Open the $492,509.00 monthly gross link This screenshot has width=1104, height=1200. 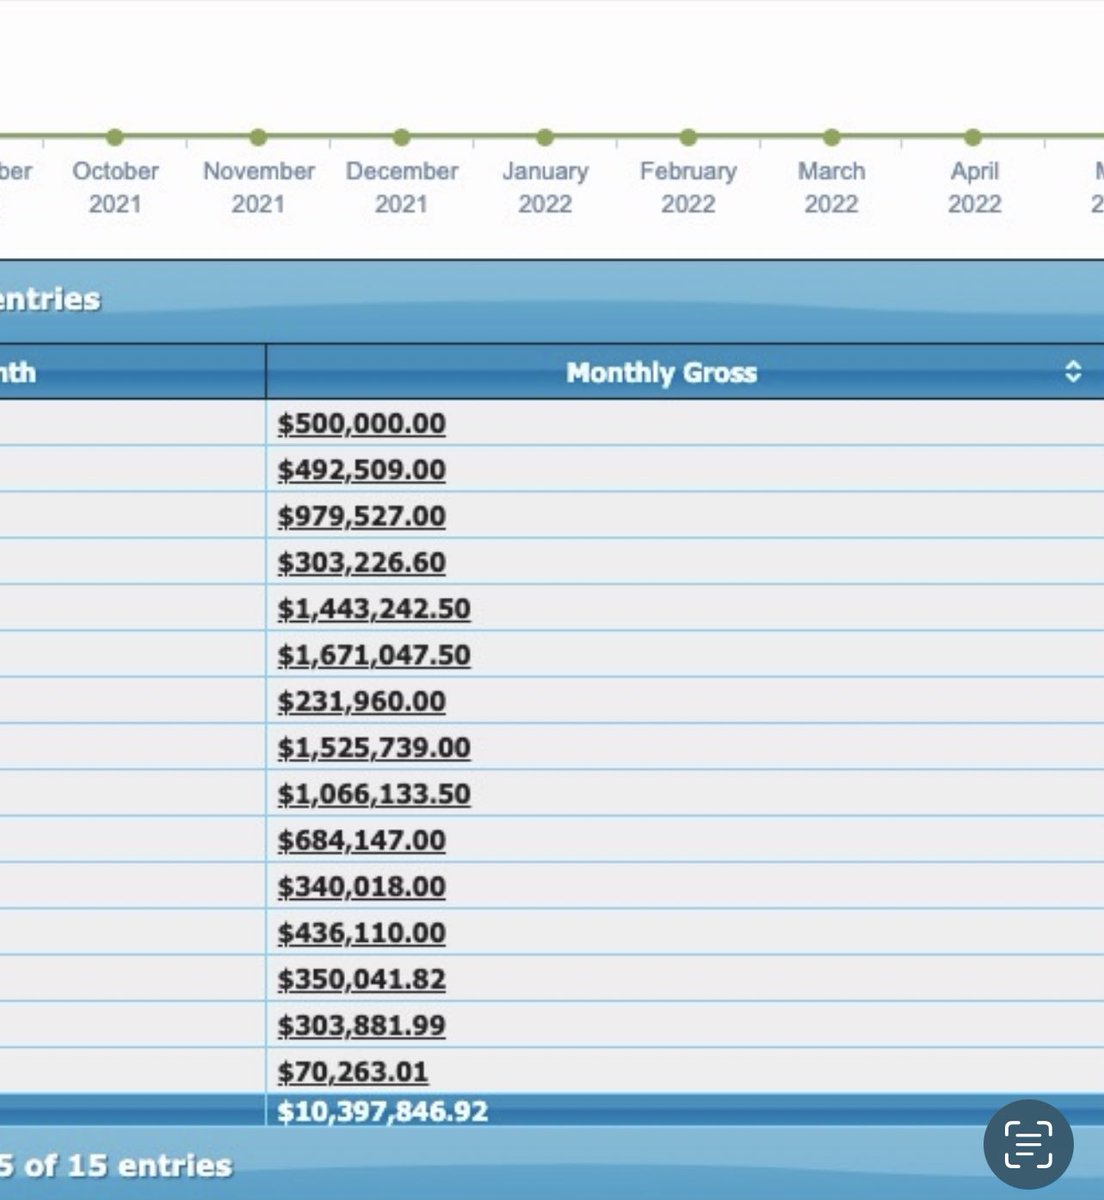[x=361, y=470]
